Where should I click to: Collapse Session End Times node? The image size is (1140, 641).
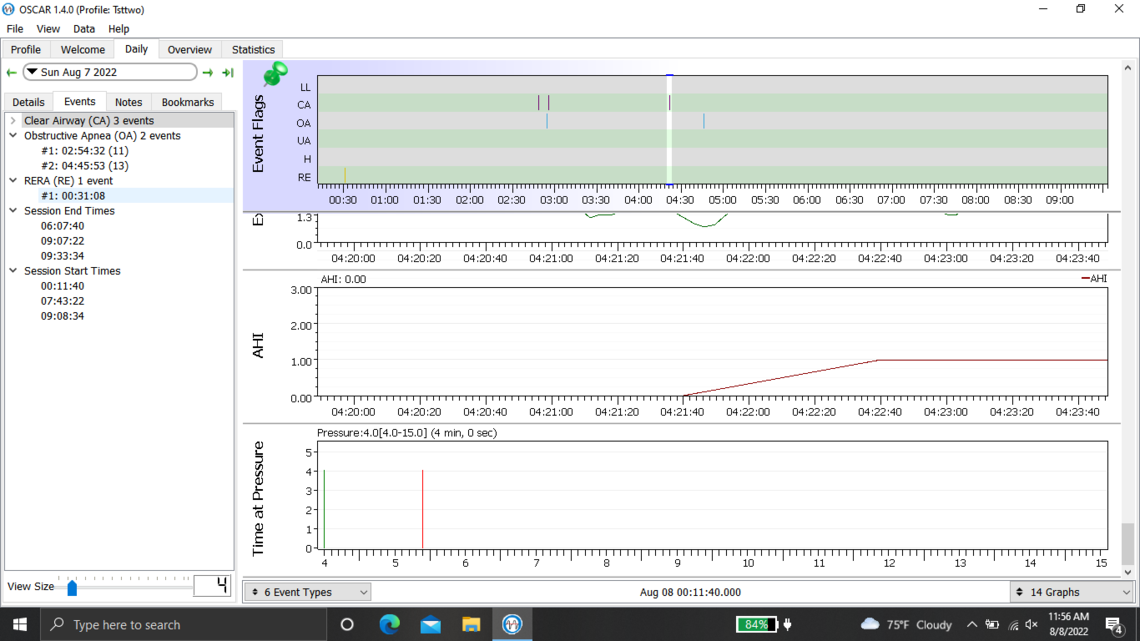(13, 211)
